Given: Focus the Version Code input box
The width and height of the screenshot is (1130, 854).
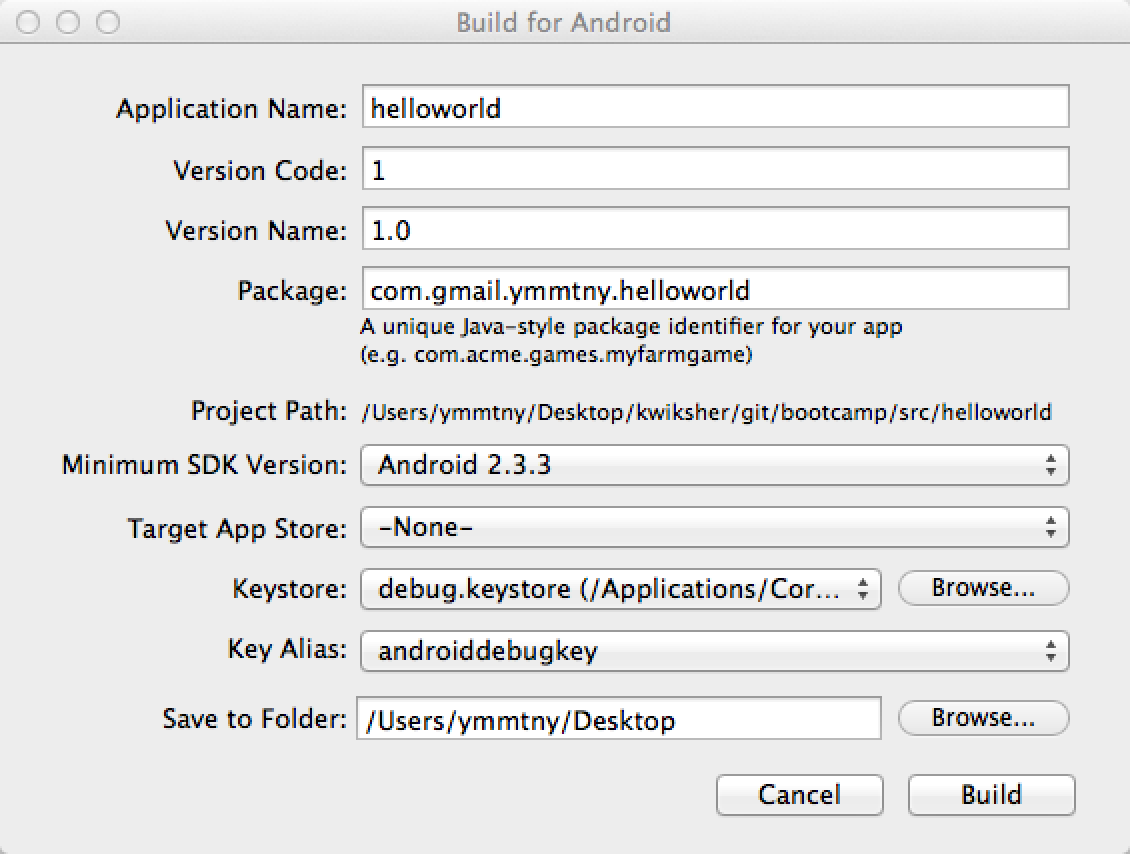Looking at the screenshot, I should coord(715,169).
